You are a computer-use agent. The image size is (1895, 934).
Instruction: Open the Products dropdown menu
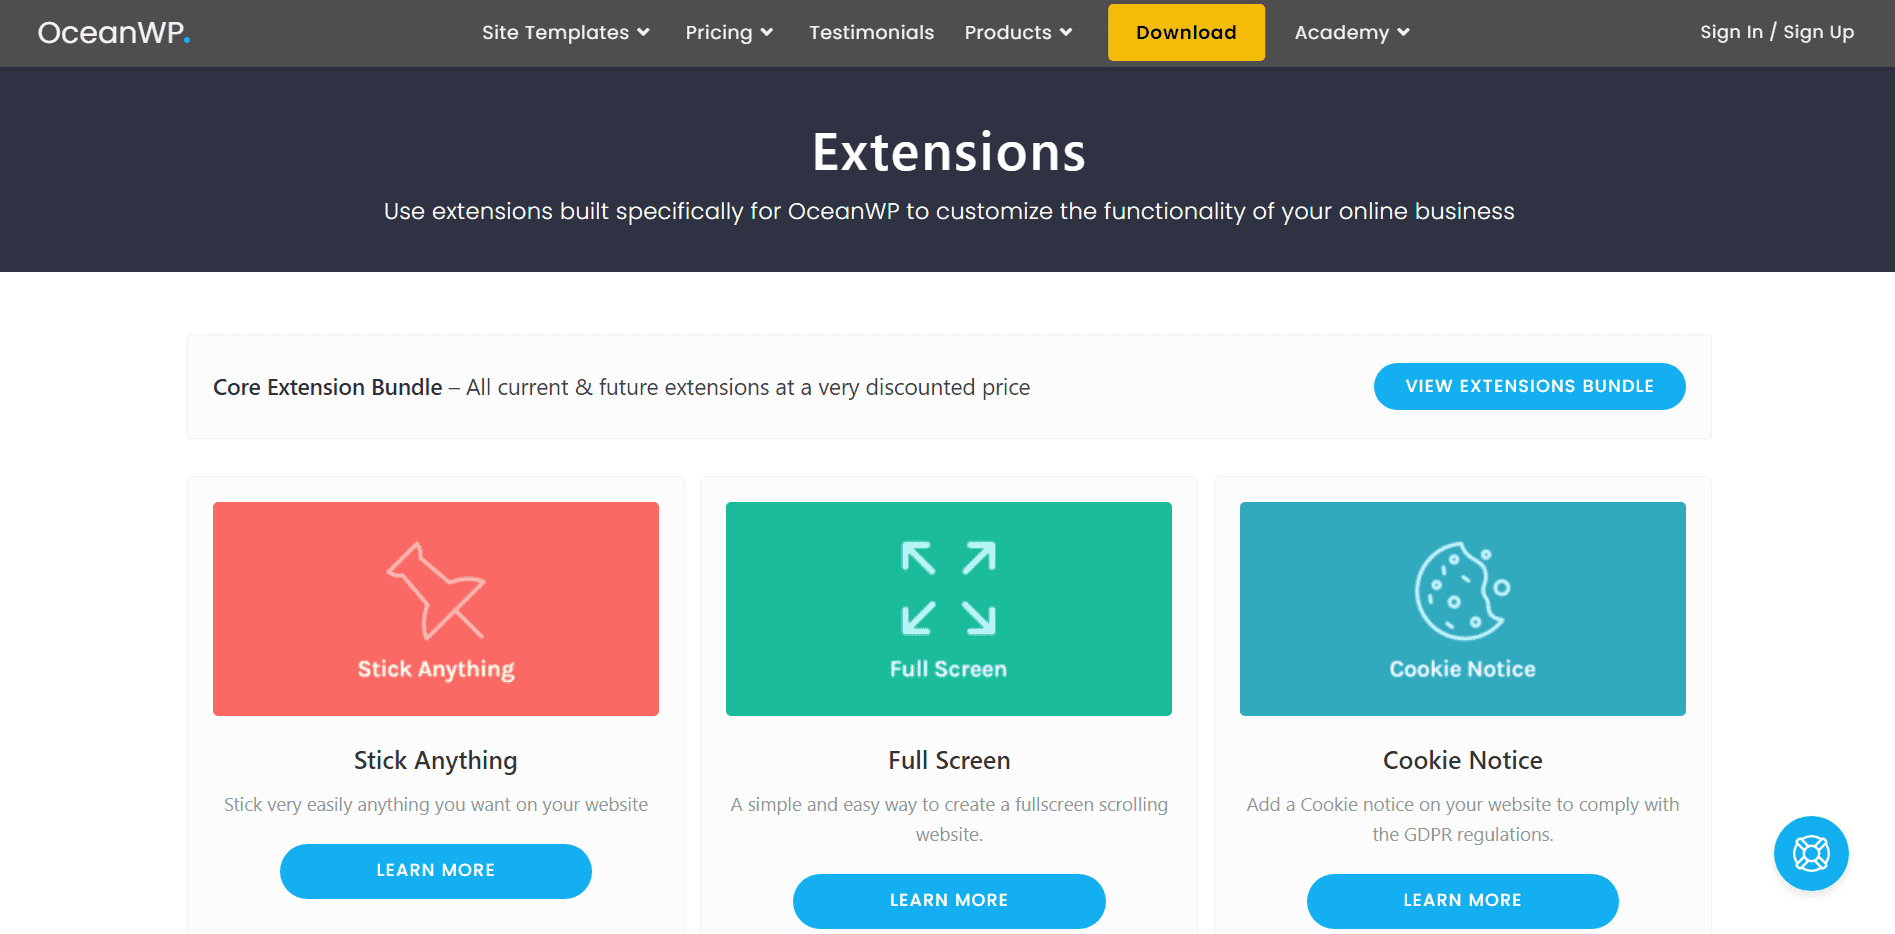[x=1017, y=33]
